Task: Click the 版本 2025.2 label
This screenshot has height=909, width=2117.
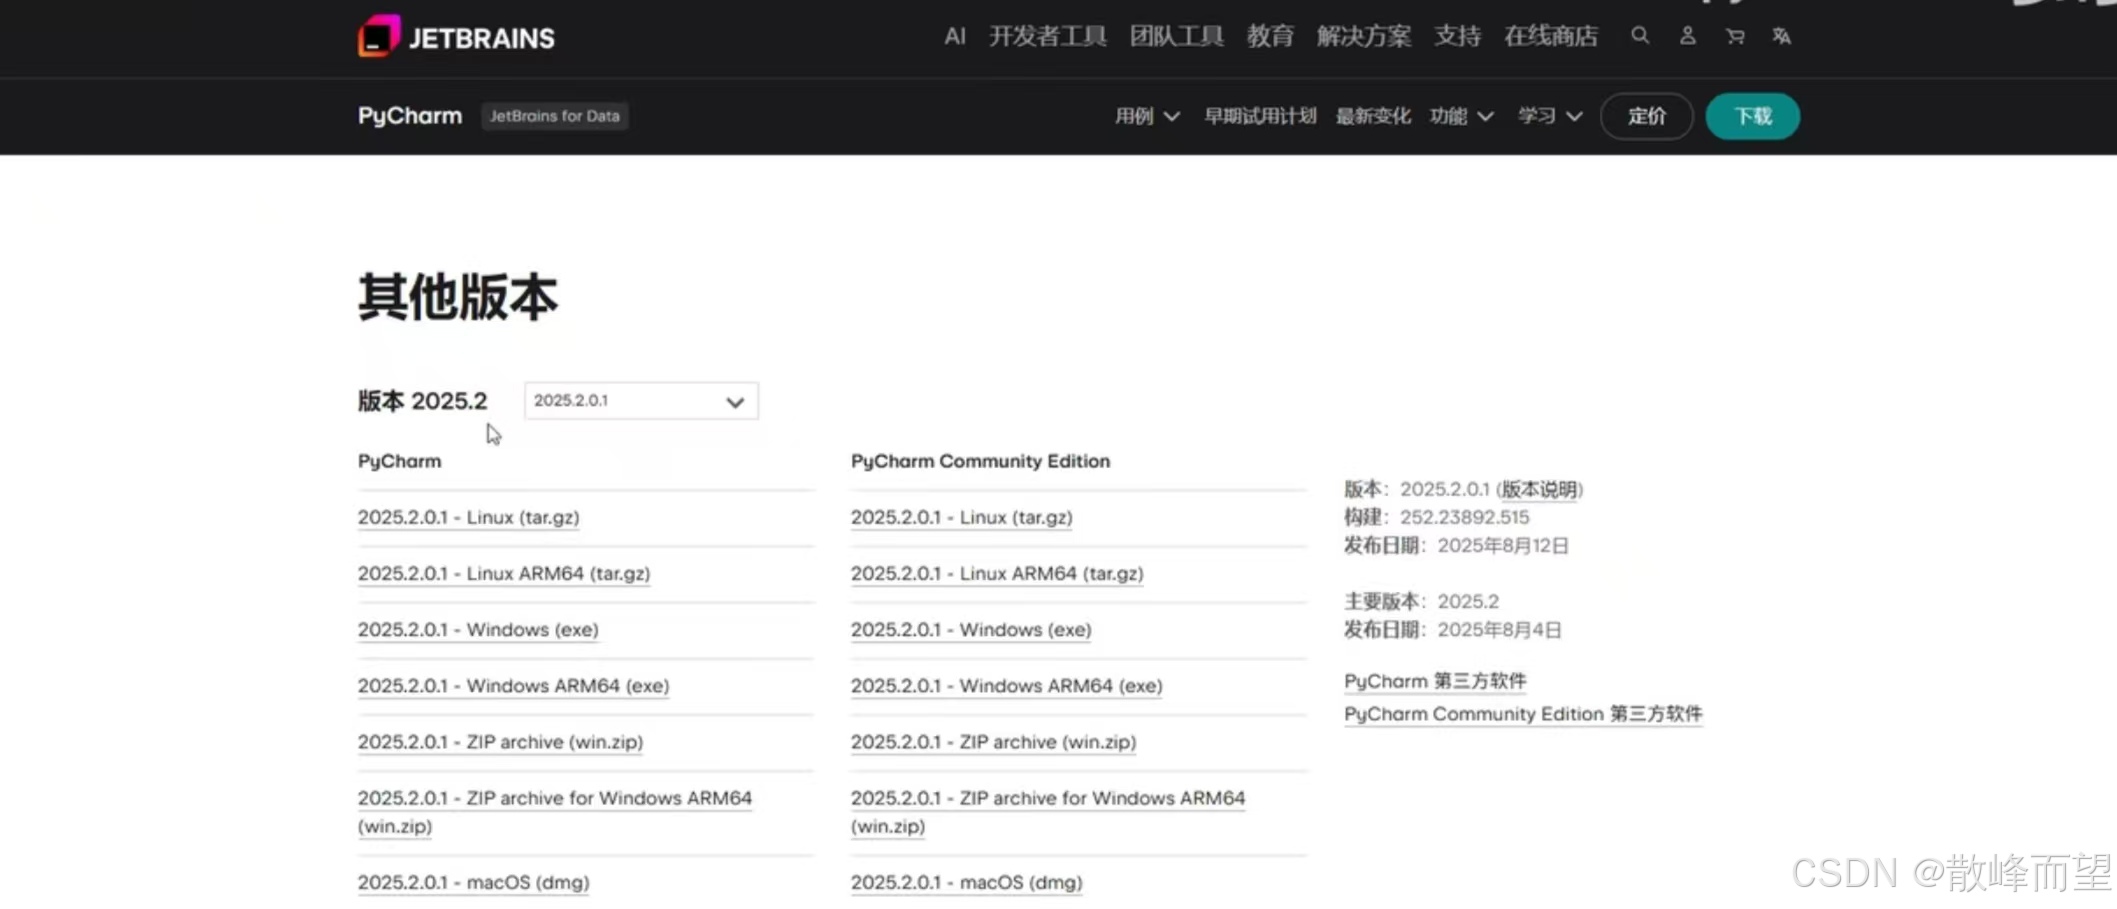Action: (x=423, y=401)
